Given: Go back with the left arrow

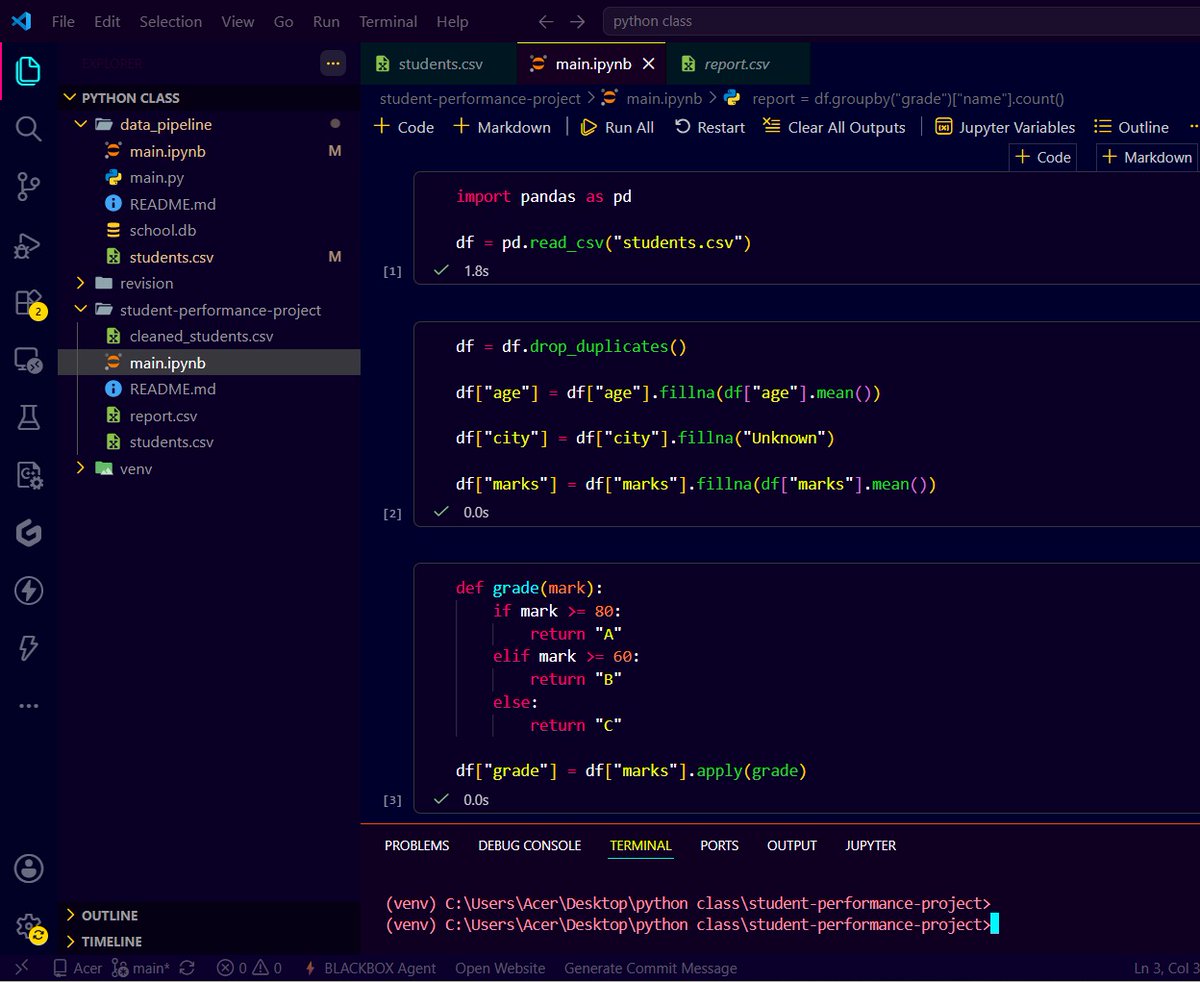Looking at the screenshot, I should point(545,21).
